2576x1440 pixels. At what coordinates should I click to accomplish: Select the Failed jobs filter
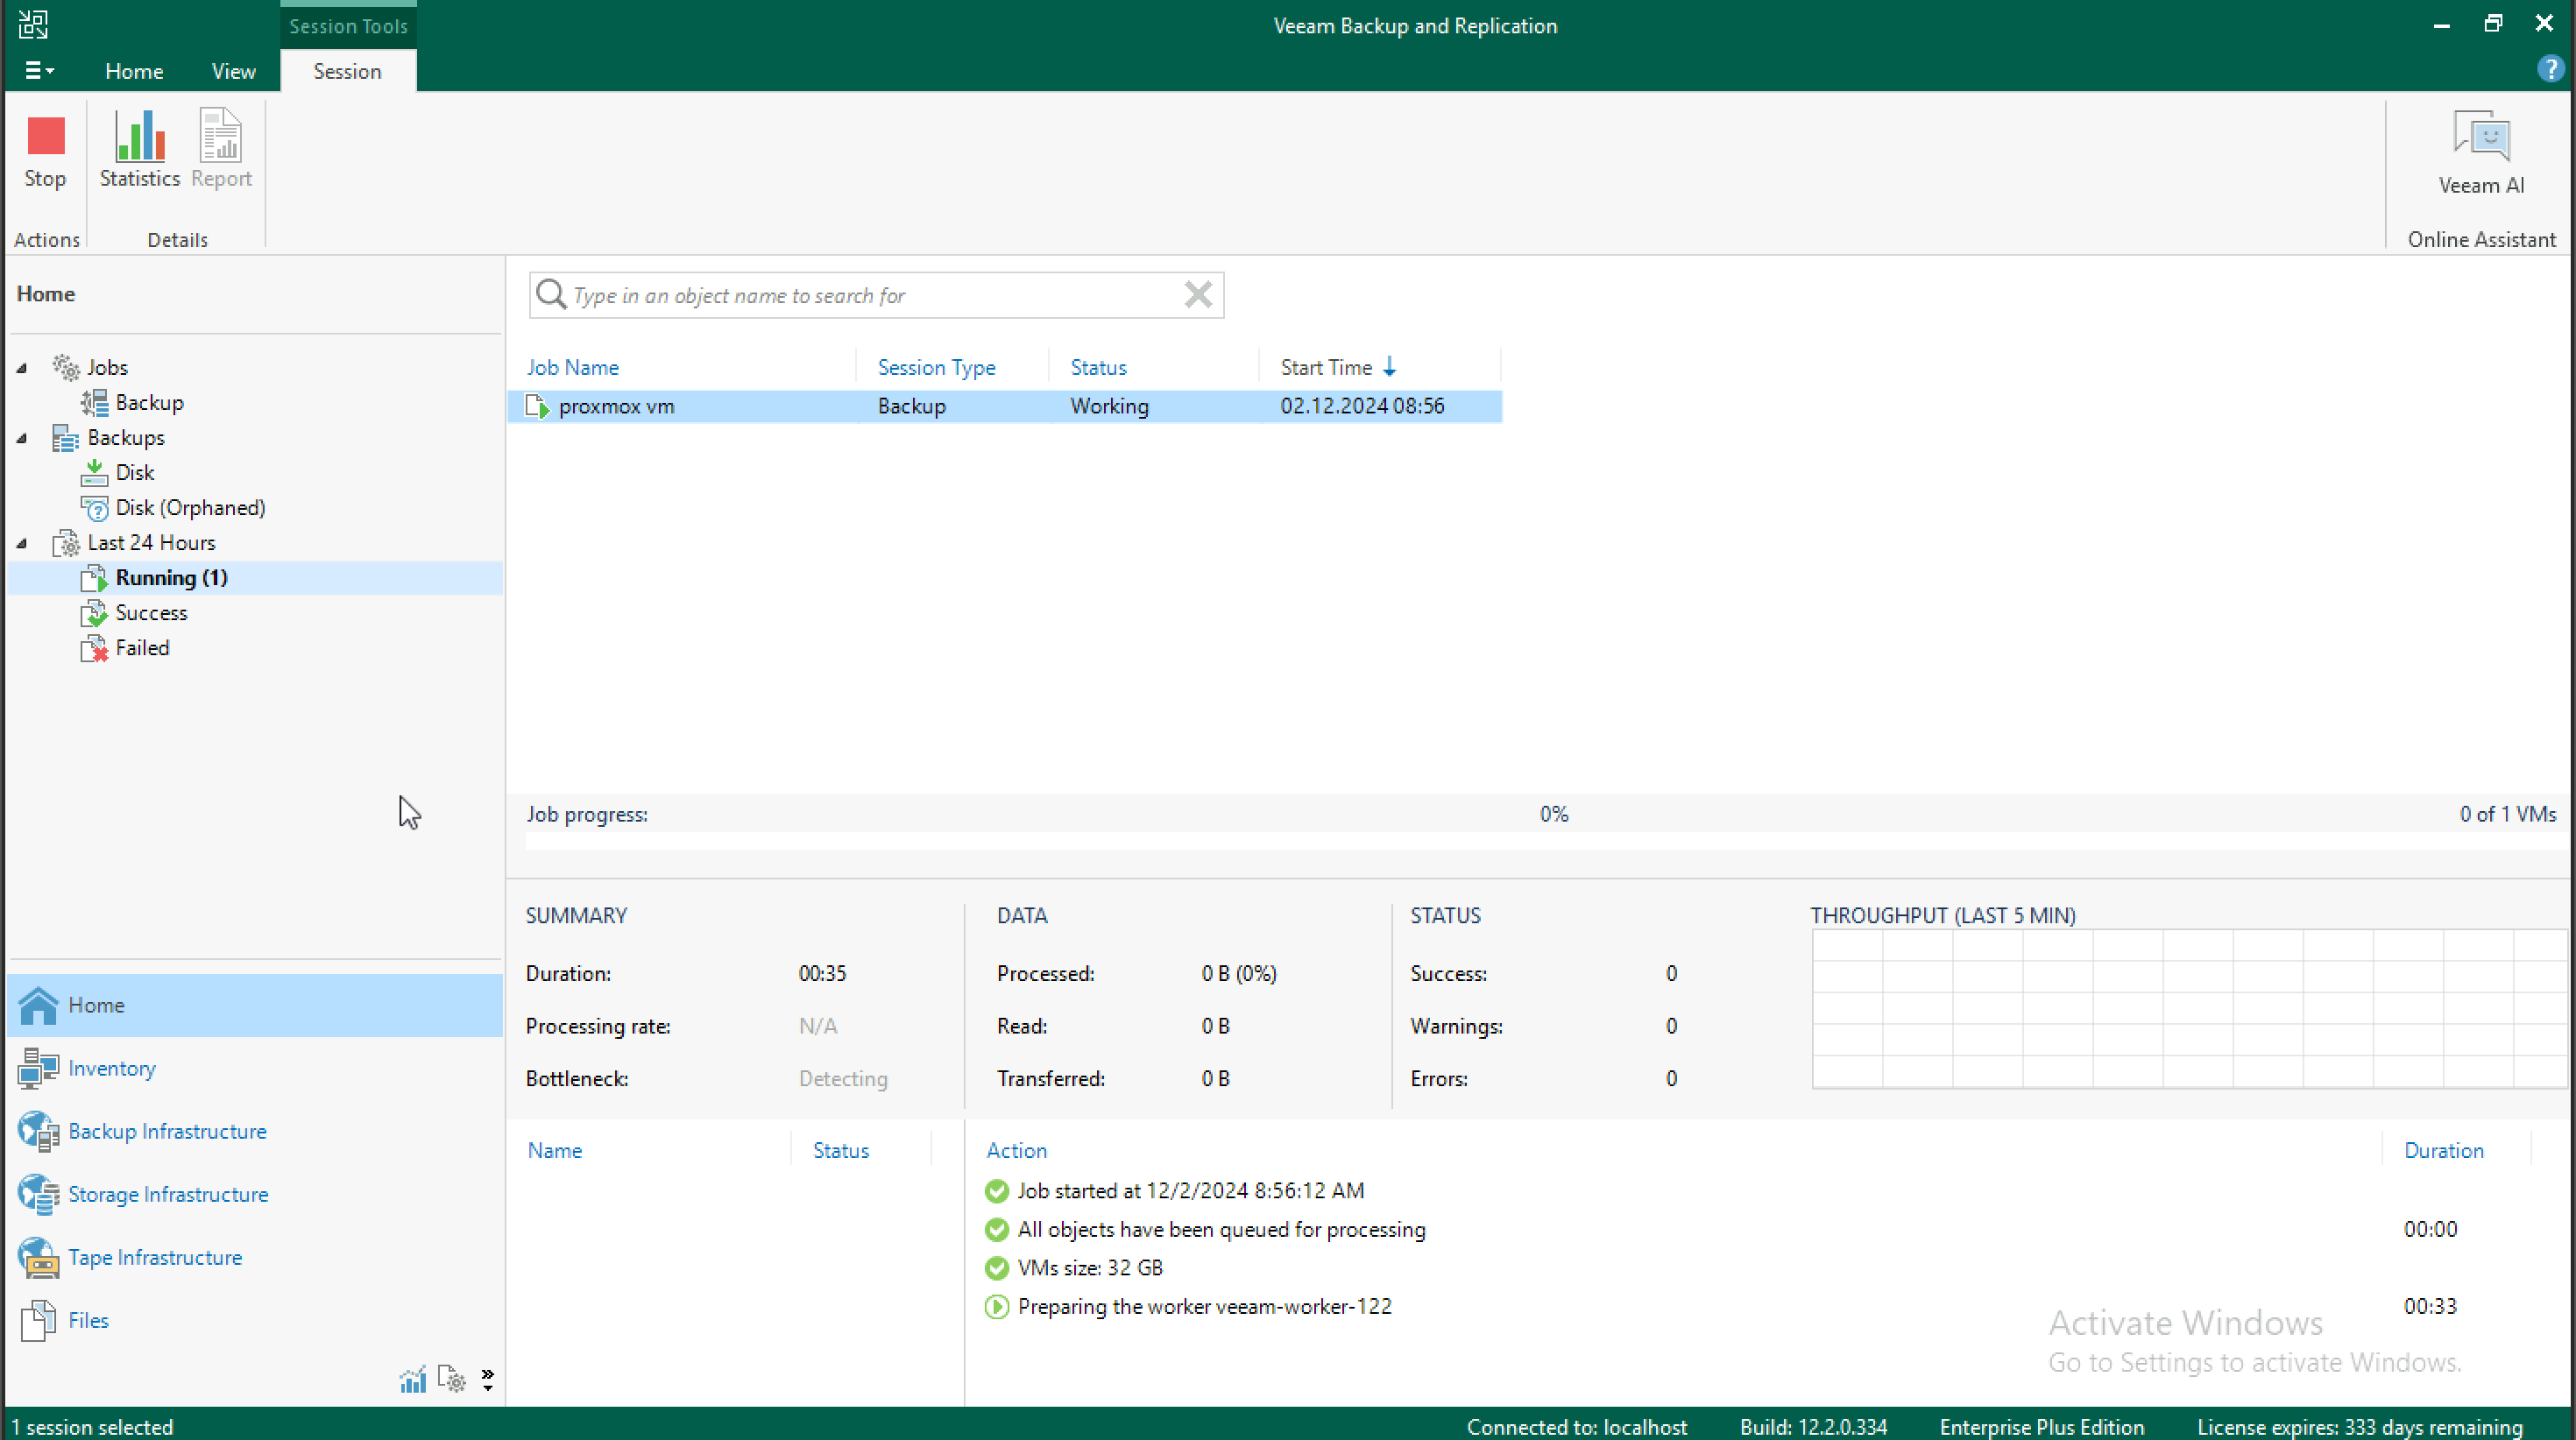click(x=142, y=647)
